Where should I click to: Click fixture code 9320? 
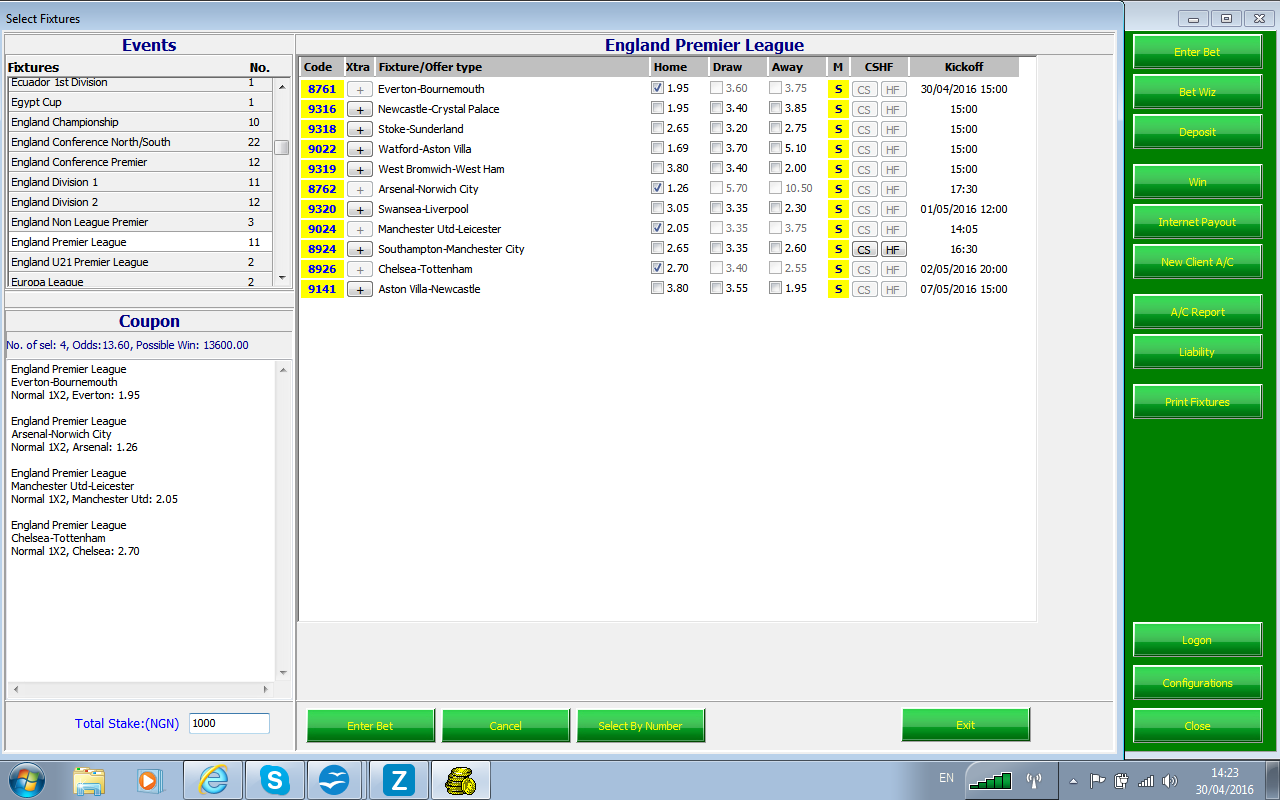[x=322, y=209]
